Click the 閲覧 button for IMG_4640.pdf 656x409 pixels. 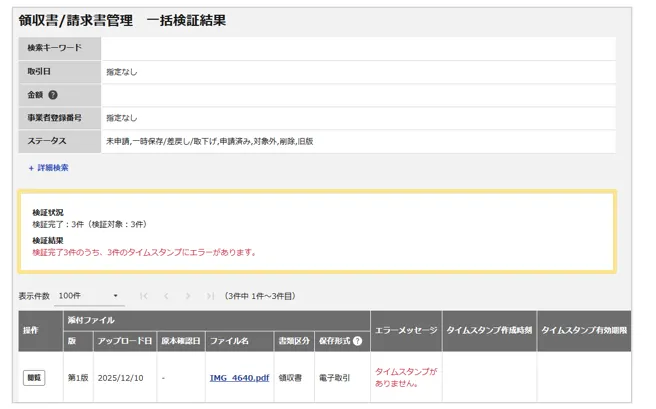coord(34,378)
